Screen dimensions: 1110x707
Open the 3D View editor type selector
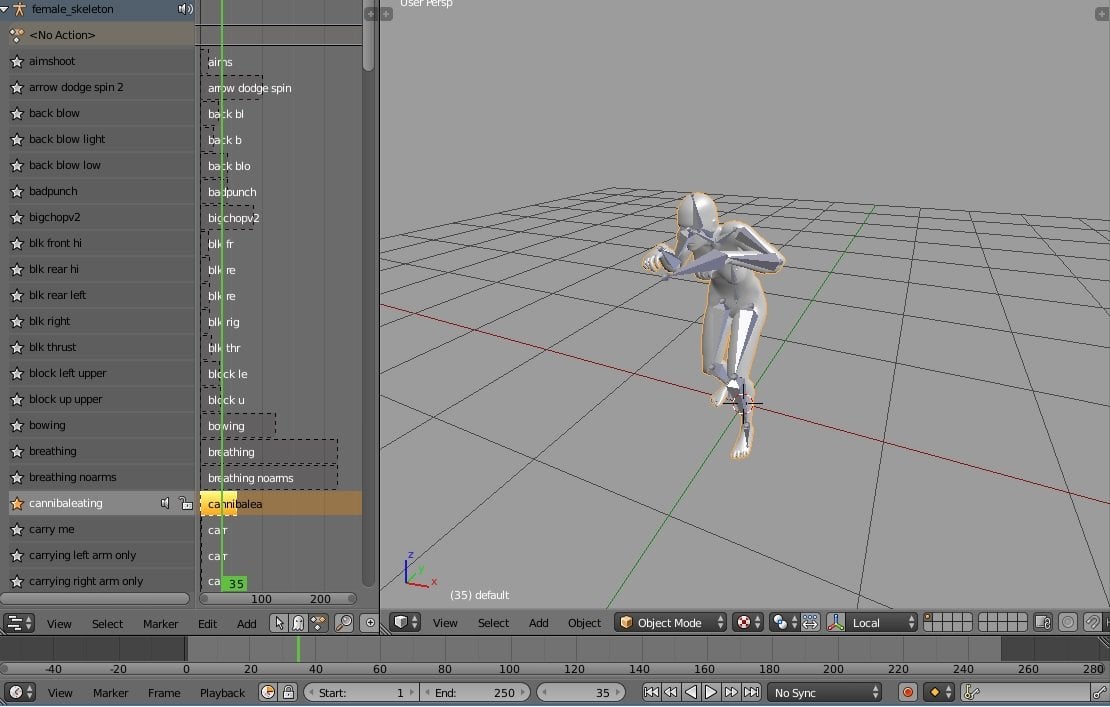click(405, 623)
